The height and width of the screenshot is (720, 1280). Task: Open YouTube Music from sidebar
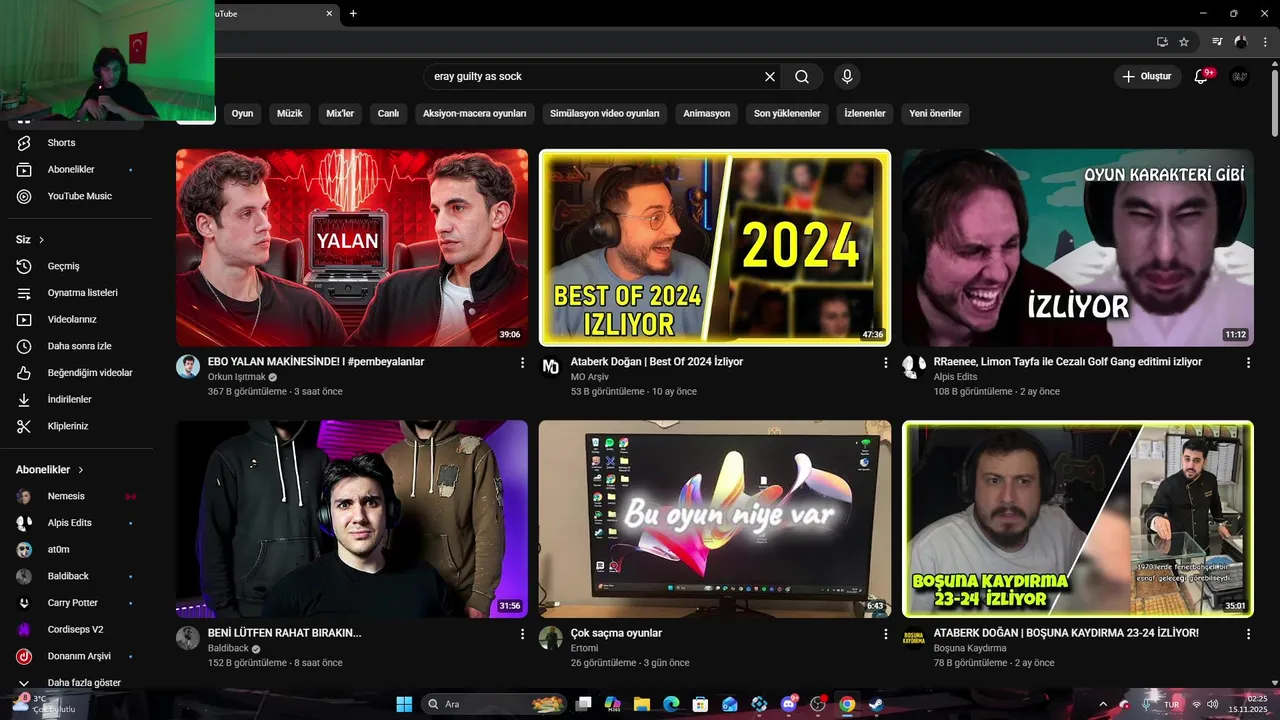pyautogui.click(x=78, y=196)
